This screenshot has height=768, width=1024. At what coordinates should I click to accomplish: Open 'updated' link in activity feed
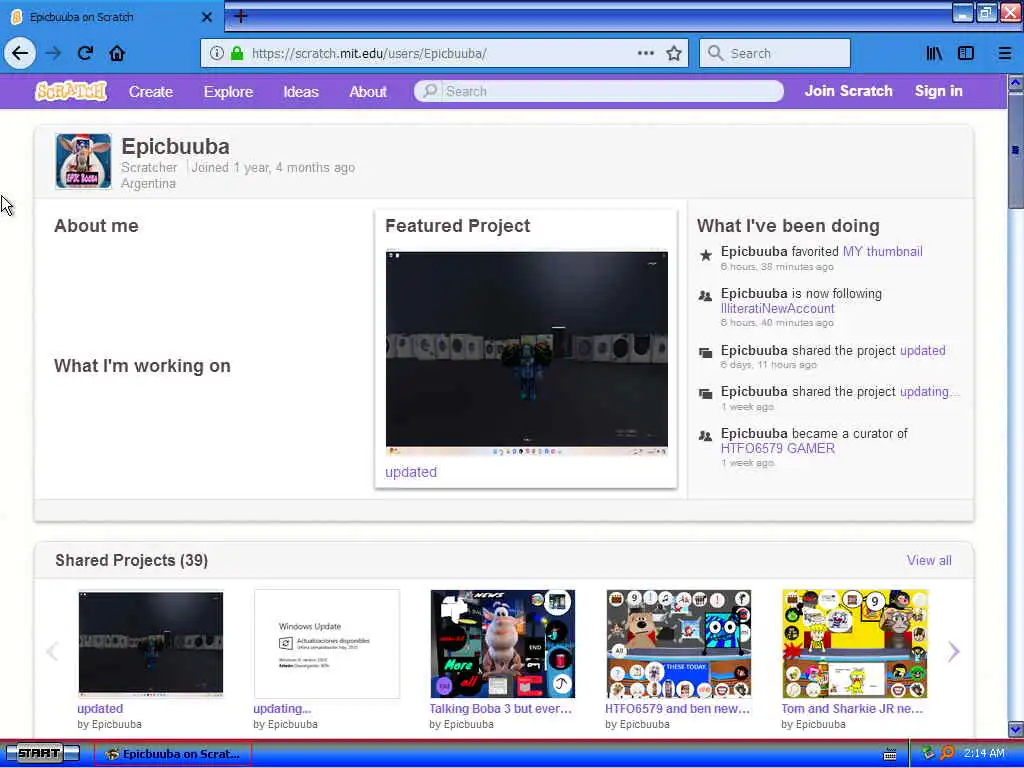click(x=922, y=351)
